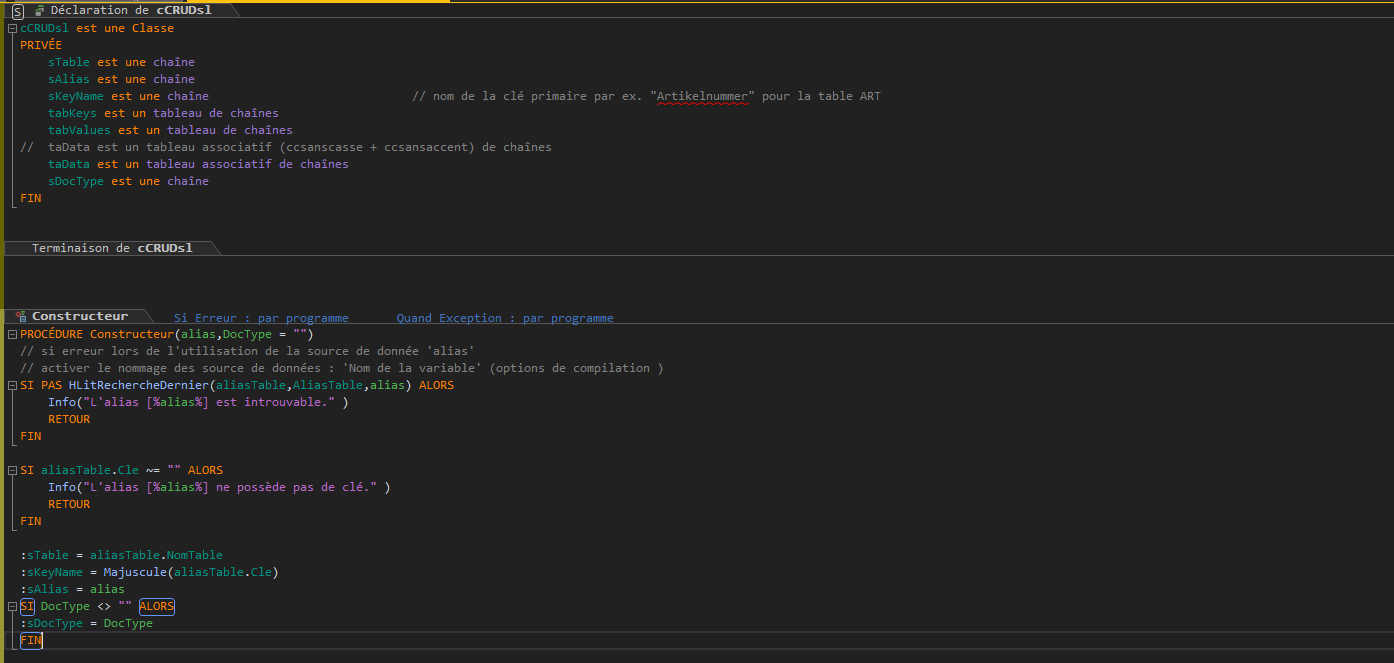This screenshot has width=1394, height=663.
Task: Click the 'sTable est une chaîne' line
Action: [121, 62]
